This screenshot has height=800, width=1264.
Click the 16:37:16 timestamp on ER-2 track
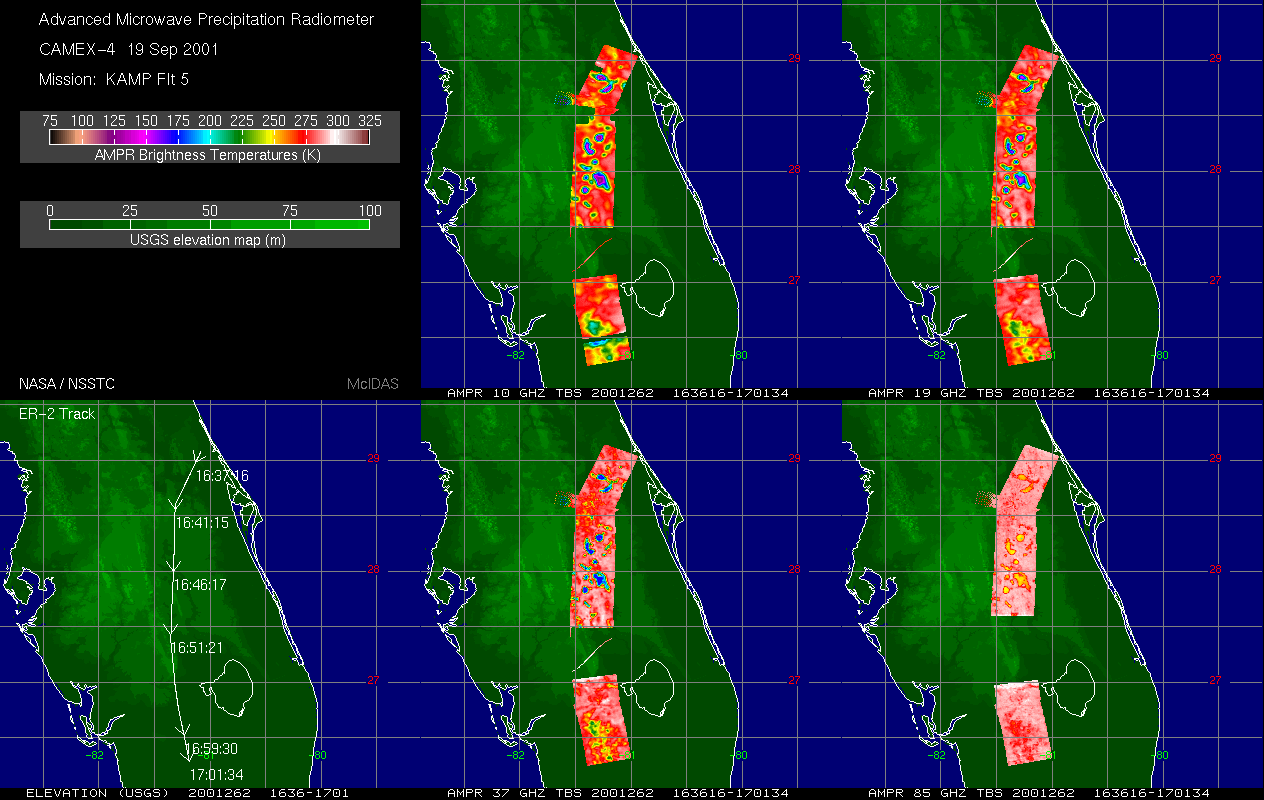[222, 476]
